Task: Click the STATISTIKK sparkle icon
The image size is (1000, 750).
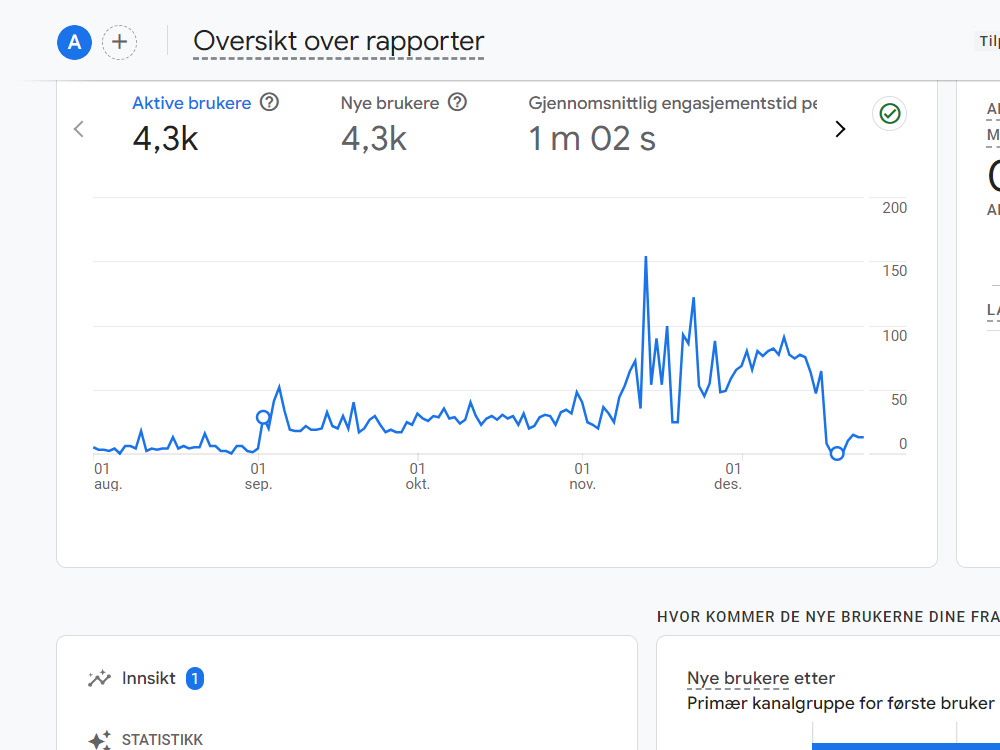Action: [99, 740]
